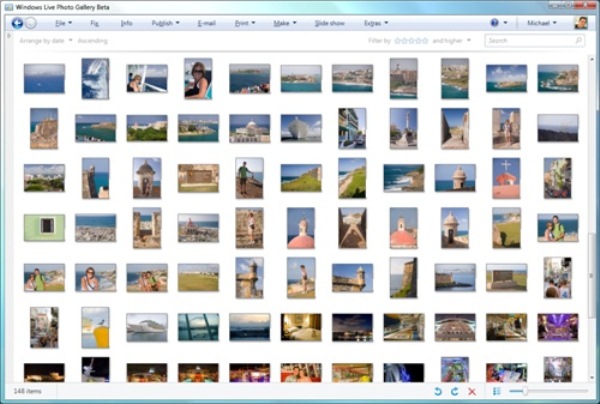Image resolution: width=600 pixels, height=404 pixels.
Task: Open 'and higher' filter dropdown
Action: coord(453,41)
